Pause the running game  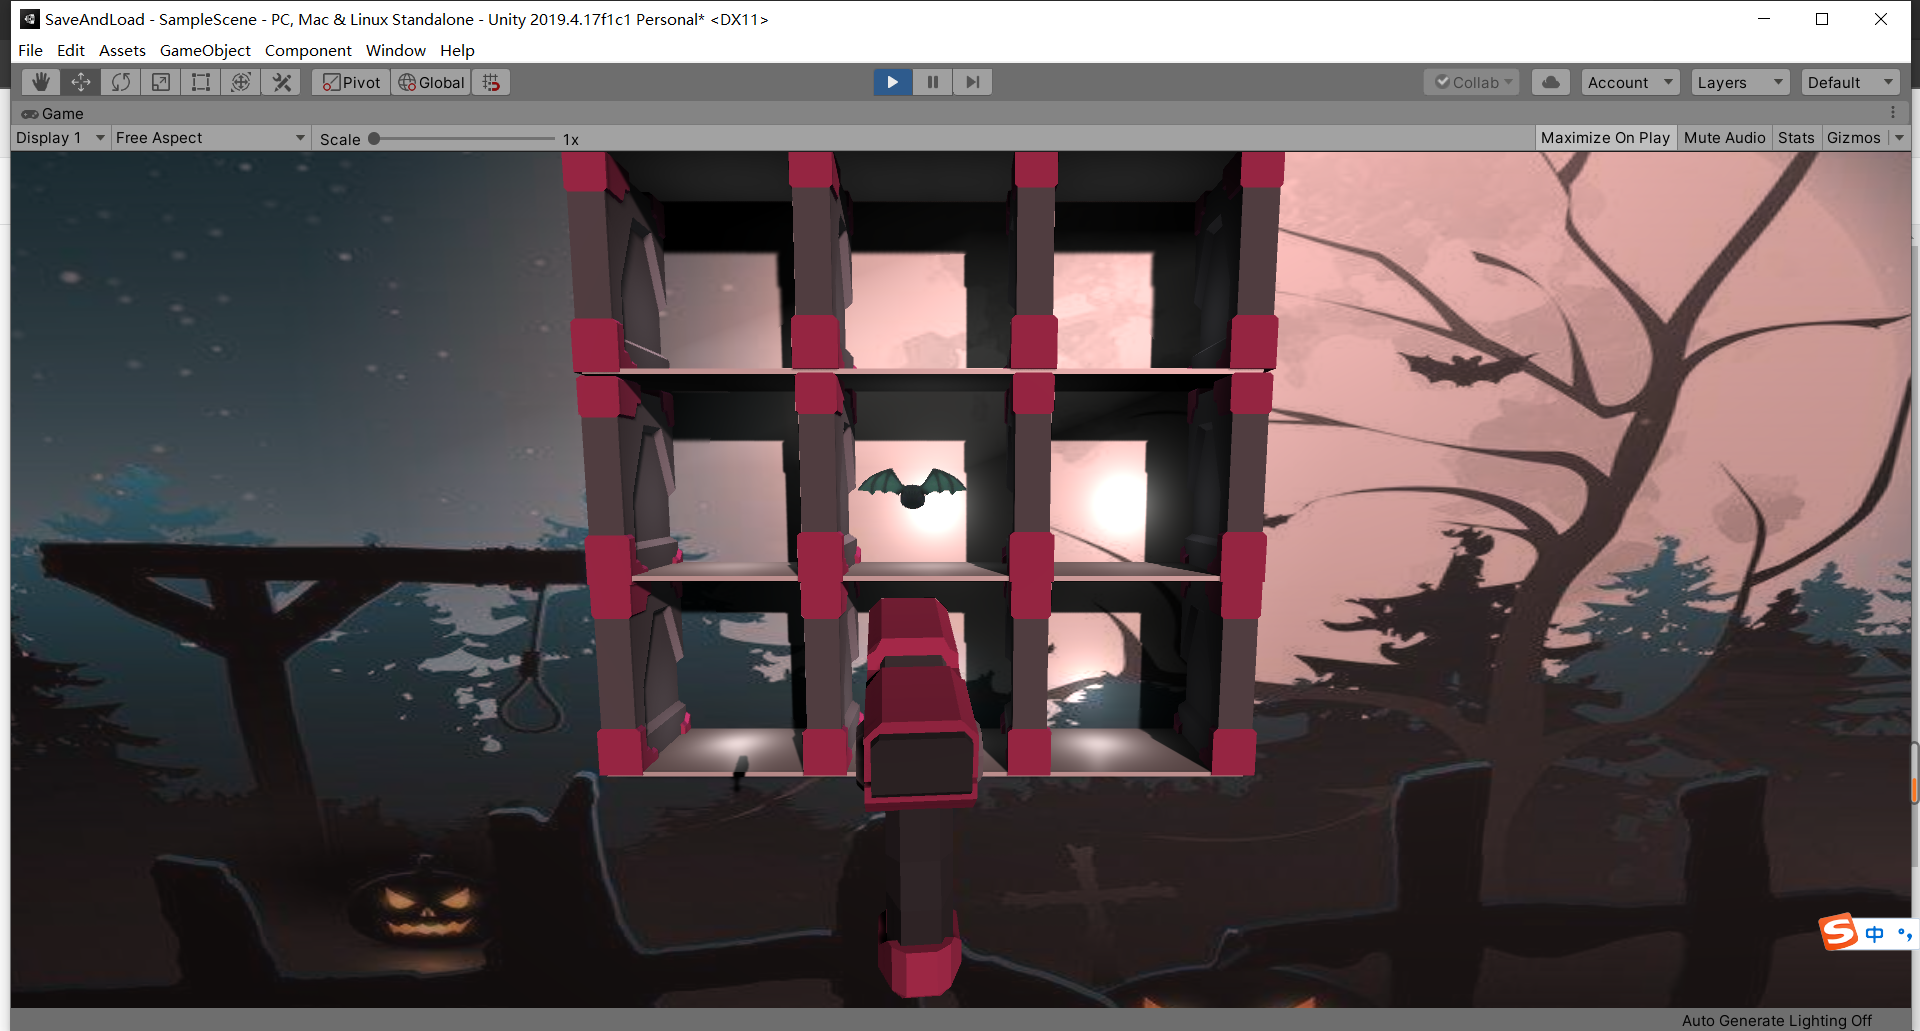pyautogui.click(x=931, y=82)
